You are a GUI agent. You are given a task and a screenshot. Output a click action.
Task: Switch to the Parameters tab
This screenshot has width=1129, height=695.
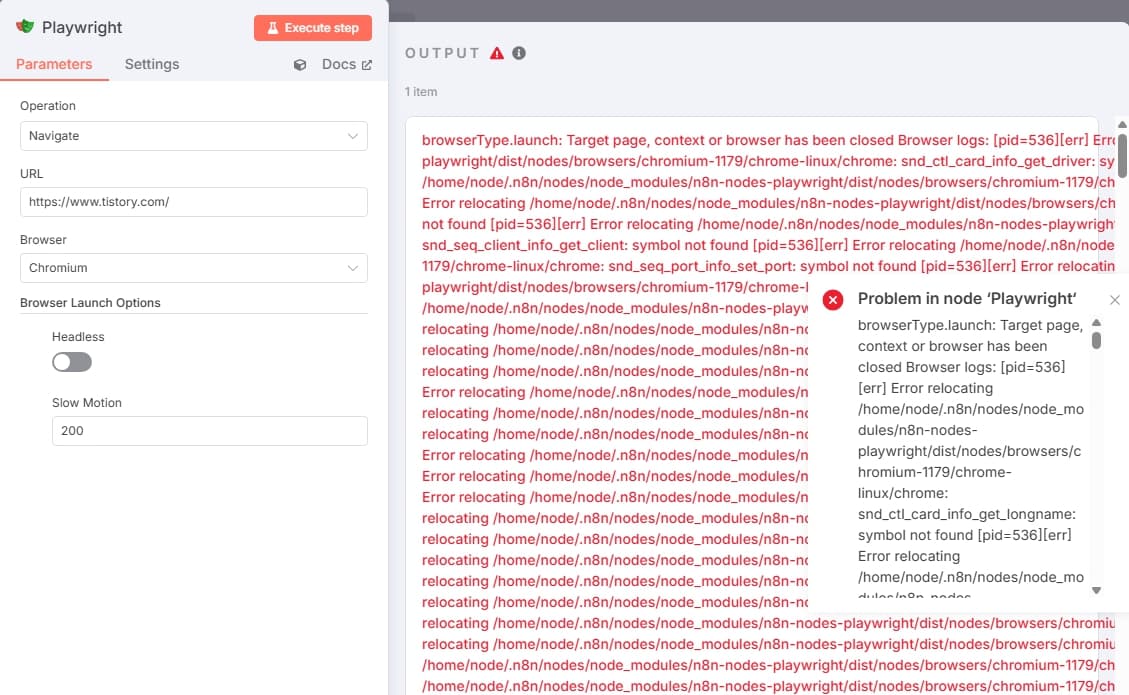54,64
